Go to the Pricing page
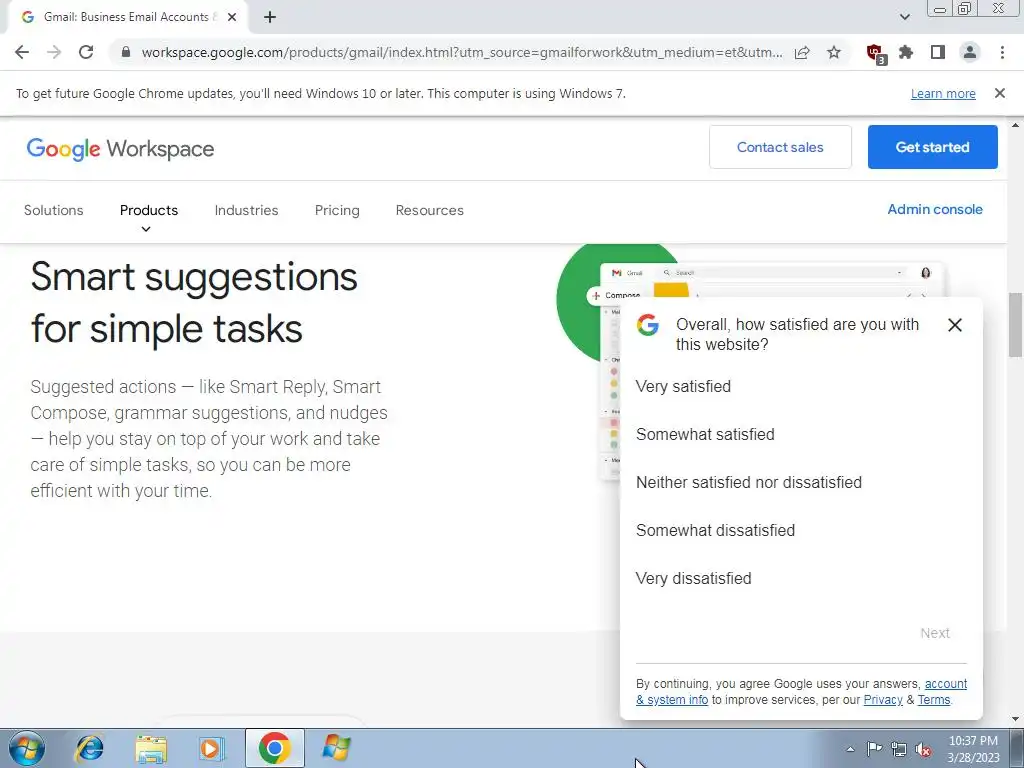The width and height of the screenshot is (1024, 768). pos(337,210)
